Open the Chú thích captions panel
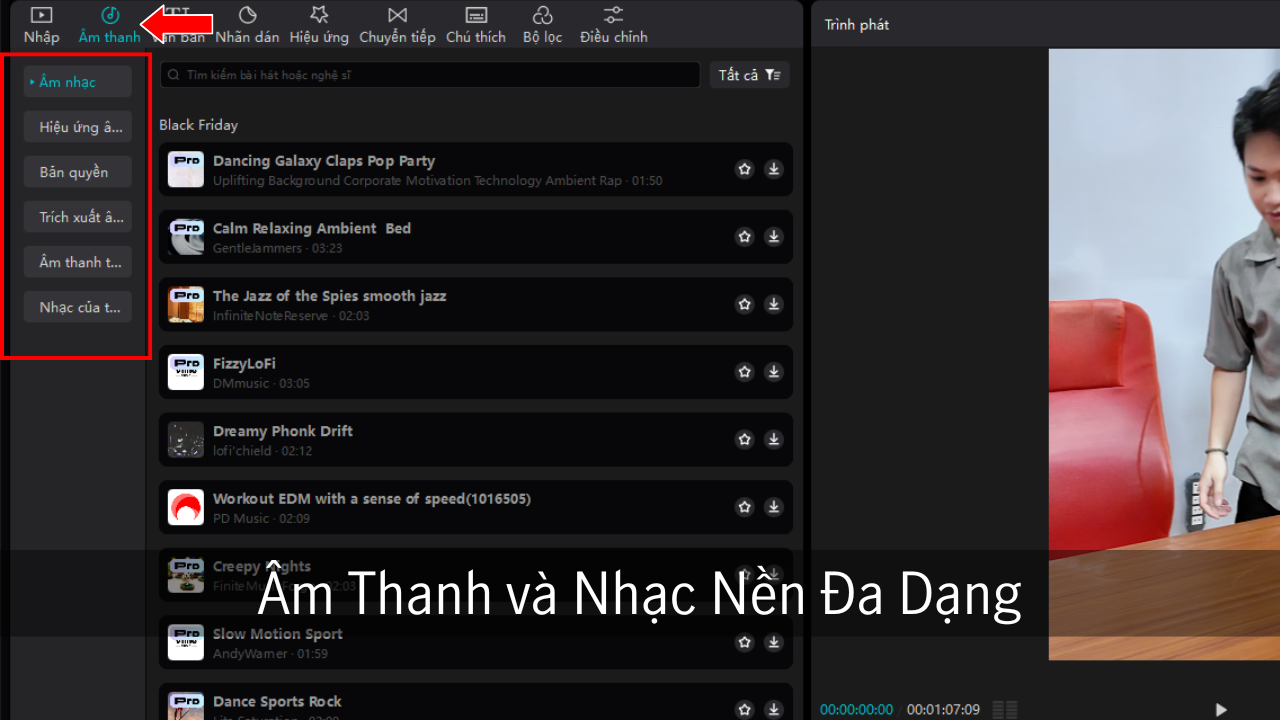The width and height of the screenshot is (1280, 720). pos(476,25)
